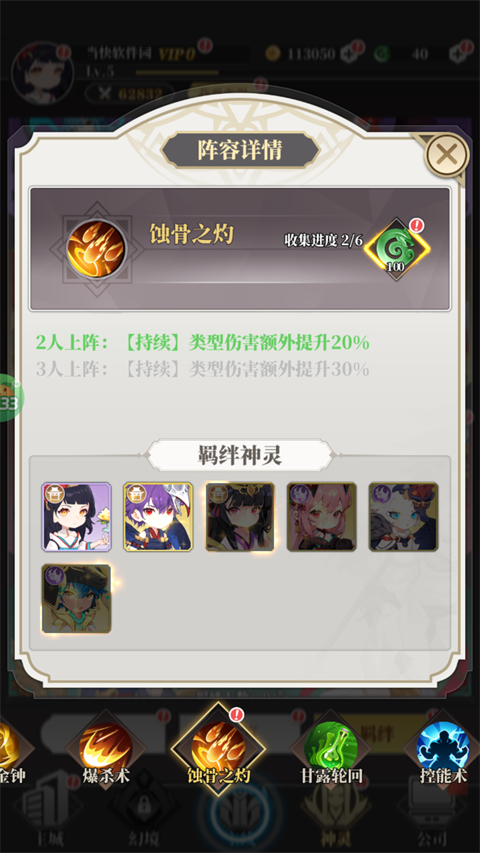
Task: Tap the player avatar at top left
Action: pyautogui.click(x=42, y=72)
